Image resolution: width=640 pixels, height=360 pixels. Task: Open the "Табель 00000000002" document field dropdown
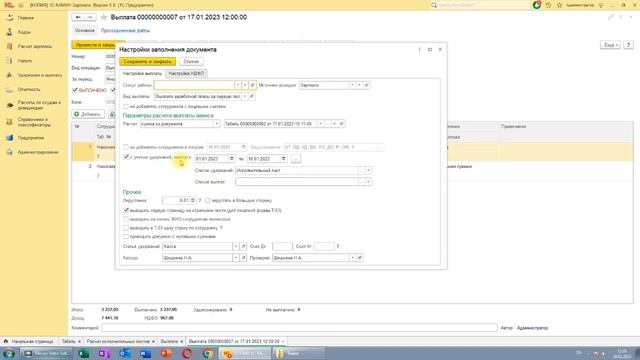(320, 124)
